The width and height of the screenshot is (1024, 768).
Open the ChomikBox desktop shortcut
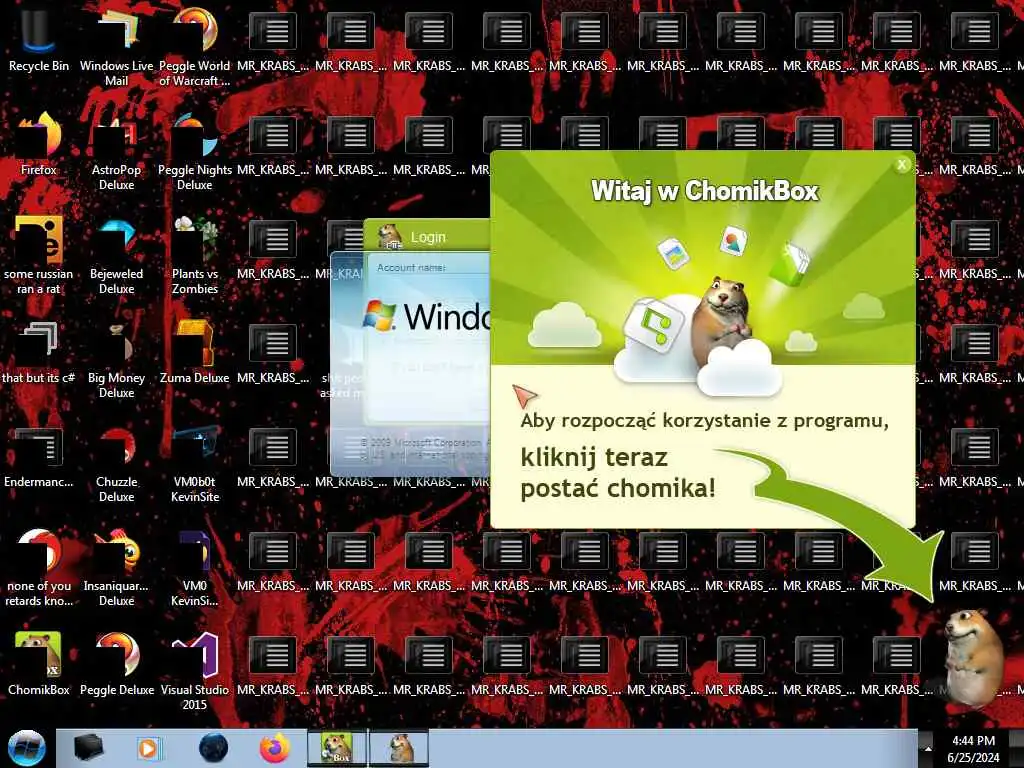[x=39, y=663]
